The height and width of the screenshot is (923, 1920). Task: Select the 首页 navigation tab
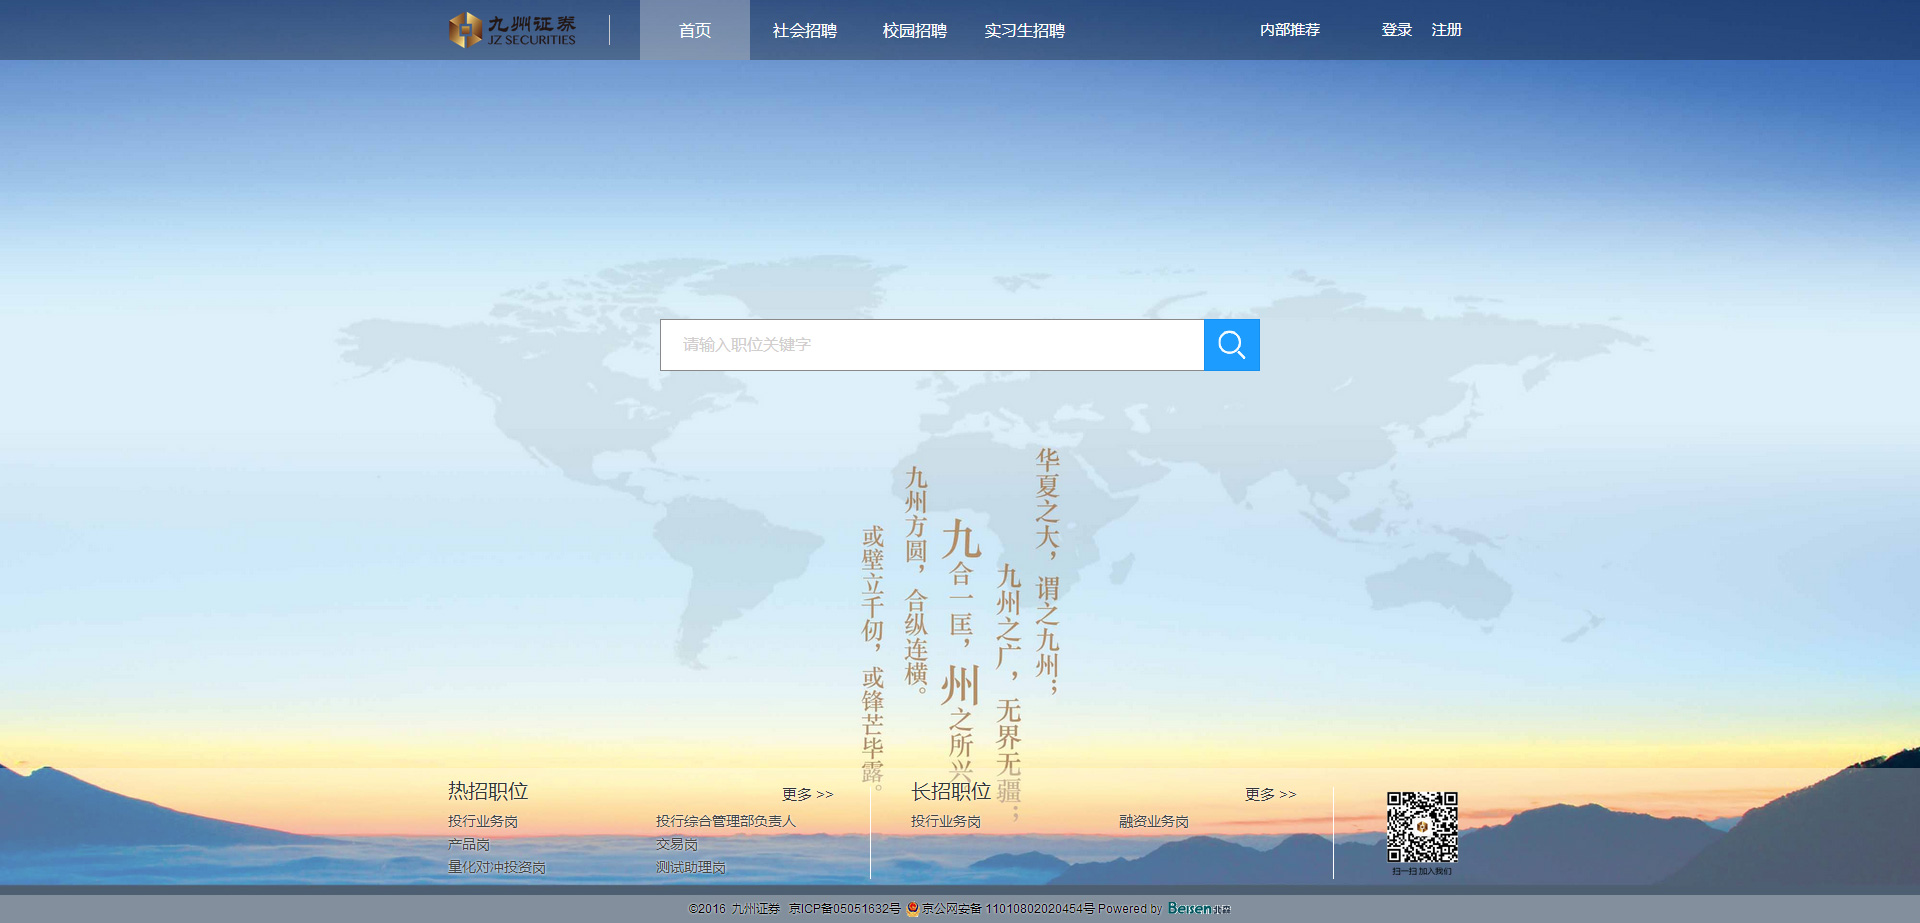point(694,30)
